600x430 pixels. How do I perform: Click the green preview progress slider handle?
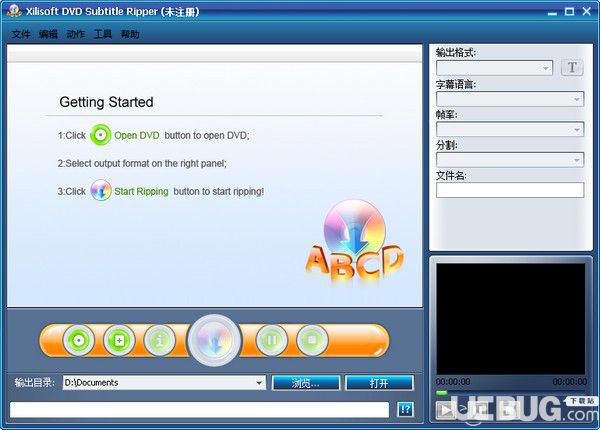coord(442,393)
